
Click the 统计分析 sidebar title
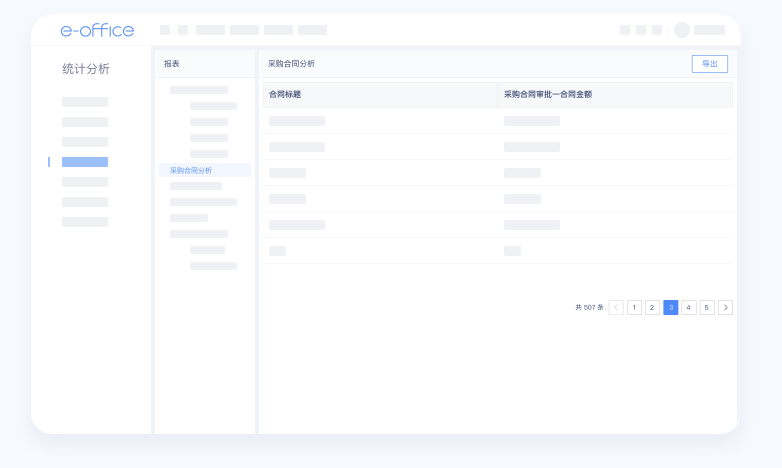pos(86,69)
